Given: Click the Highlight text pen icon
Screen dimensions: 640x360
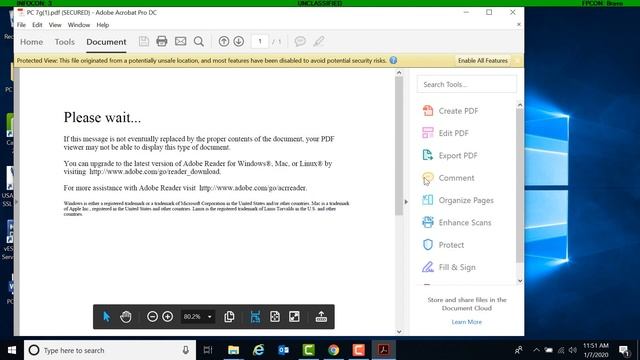Looking at the screenshot, I should pos(319,41).
